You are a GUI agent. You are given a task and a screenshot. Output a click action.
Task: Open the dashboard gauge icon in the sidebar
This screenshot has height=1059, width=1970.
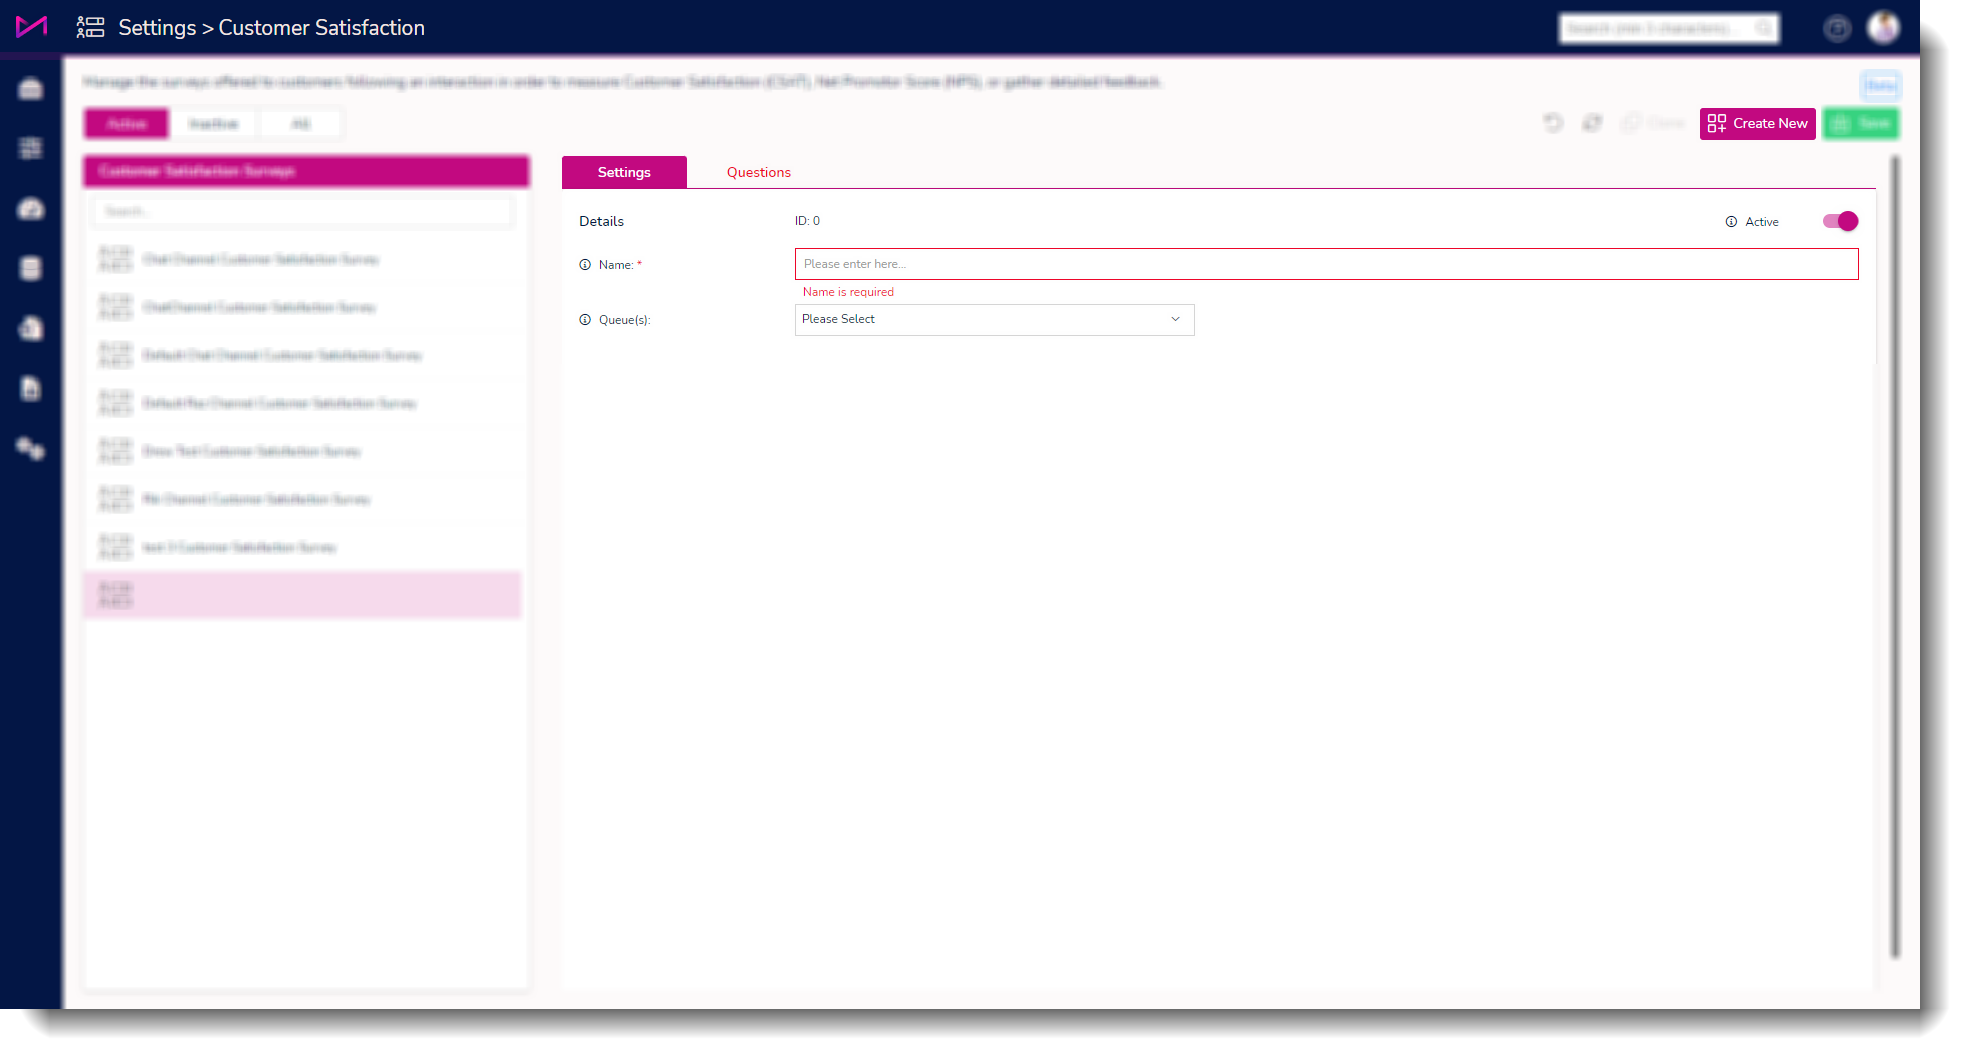coord(31,208)
